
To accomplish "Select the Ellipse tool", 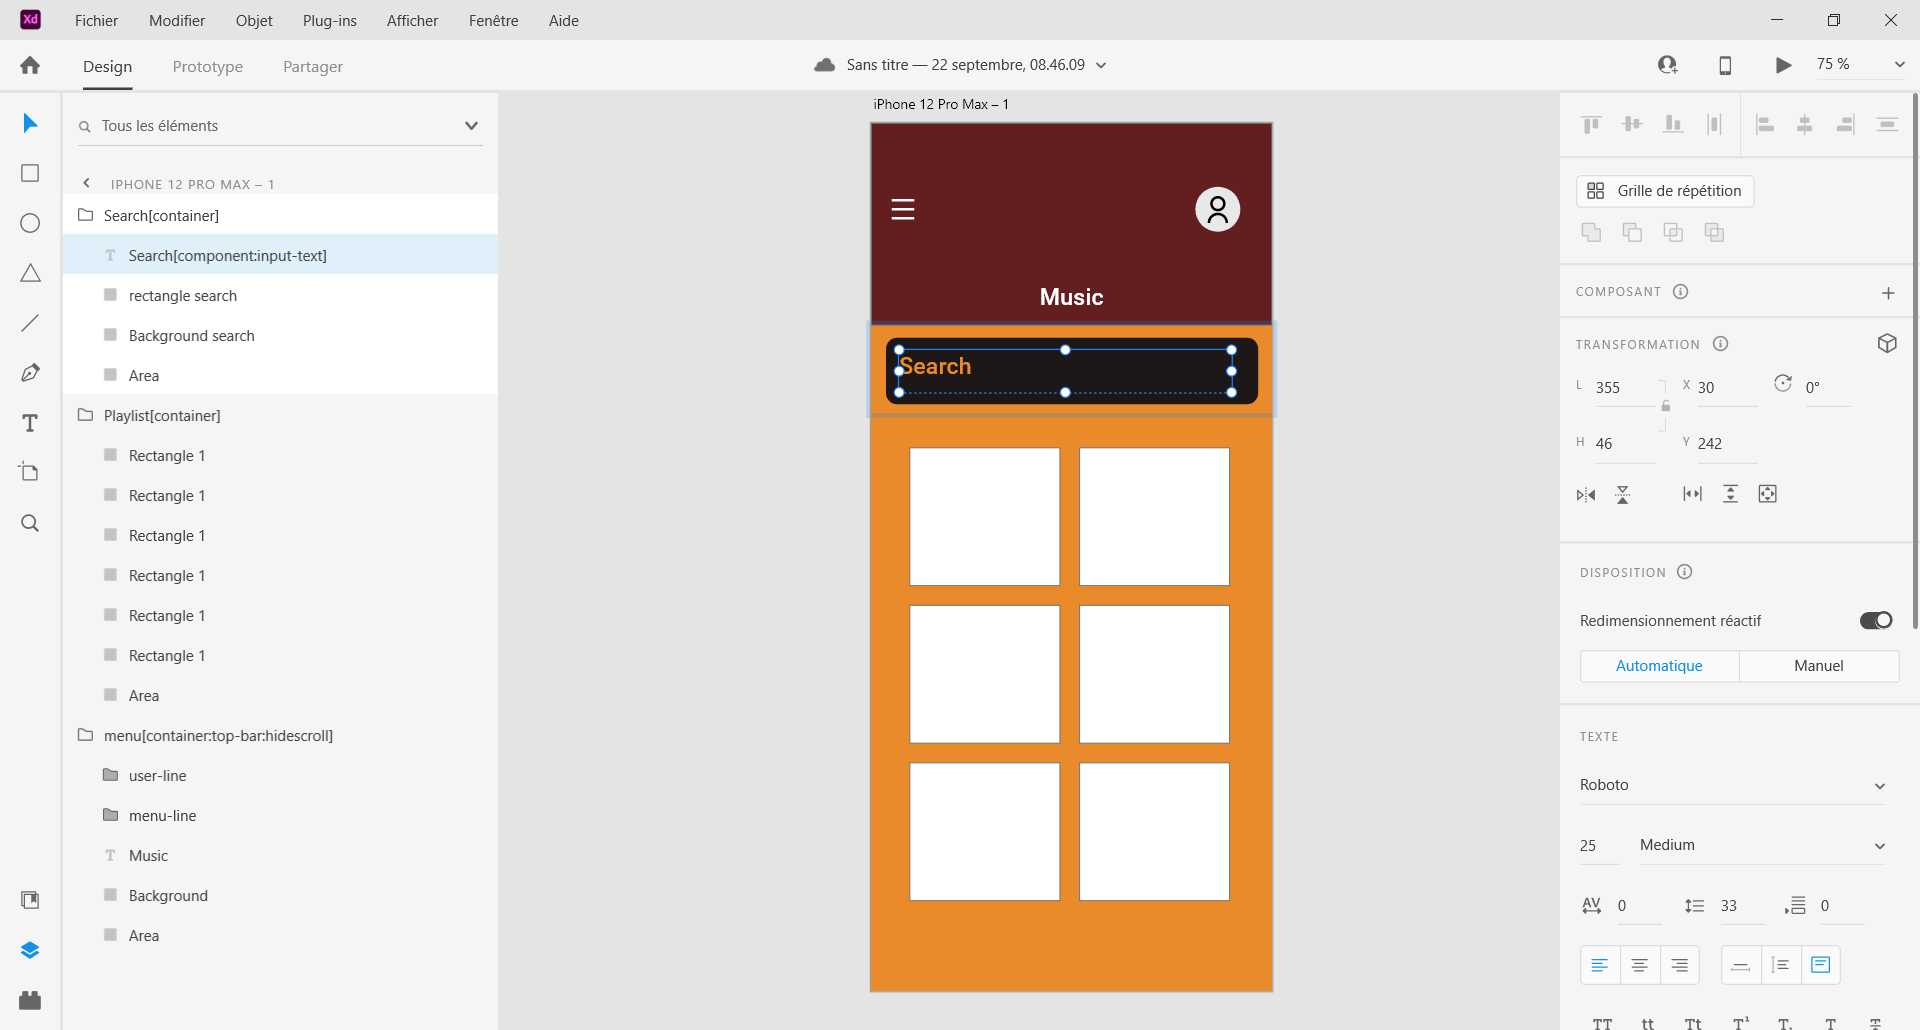I will [x=30, y=223].
